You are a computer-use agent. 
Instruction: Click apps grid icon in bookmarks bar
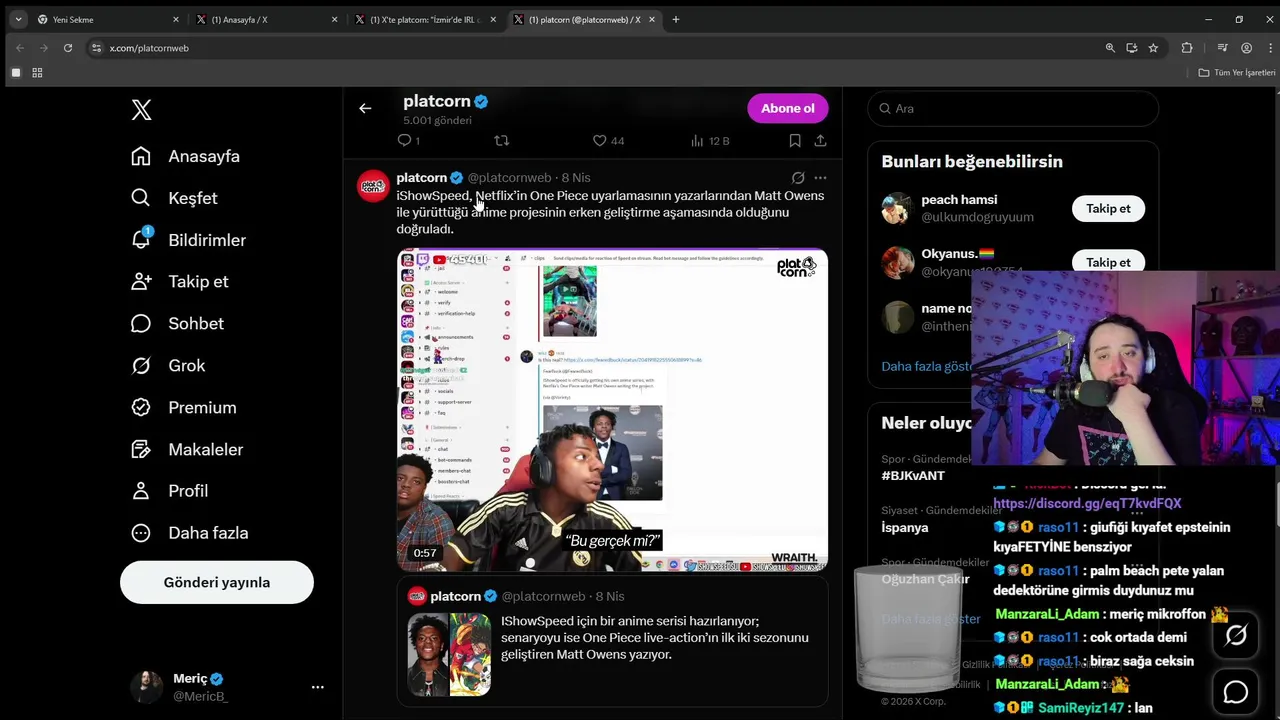[x=37, y=73]
